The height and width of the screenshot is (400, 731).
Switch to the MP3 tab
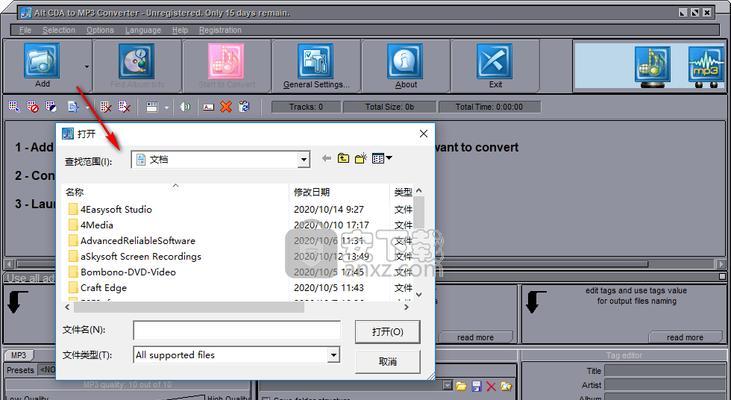pyautogui.click(x=18, y=355)
